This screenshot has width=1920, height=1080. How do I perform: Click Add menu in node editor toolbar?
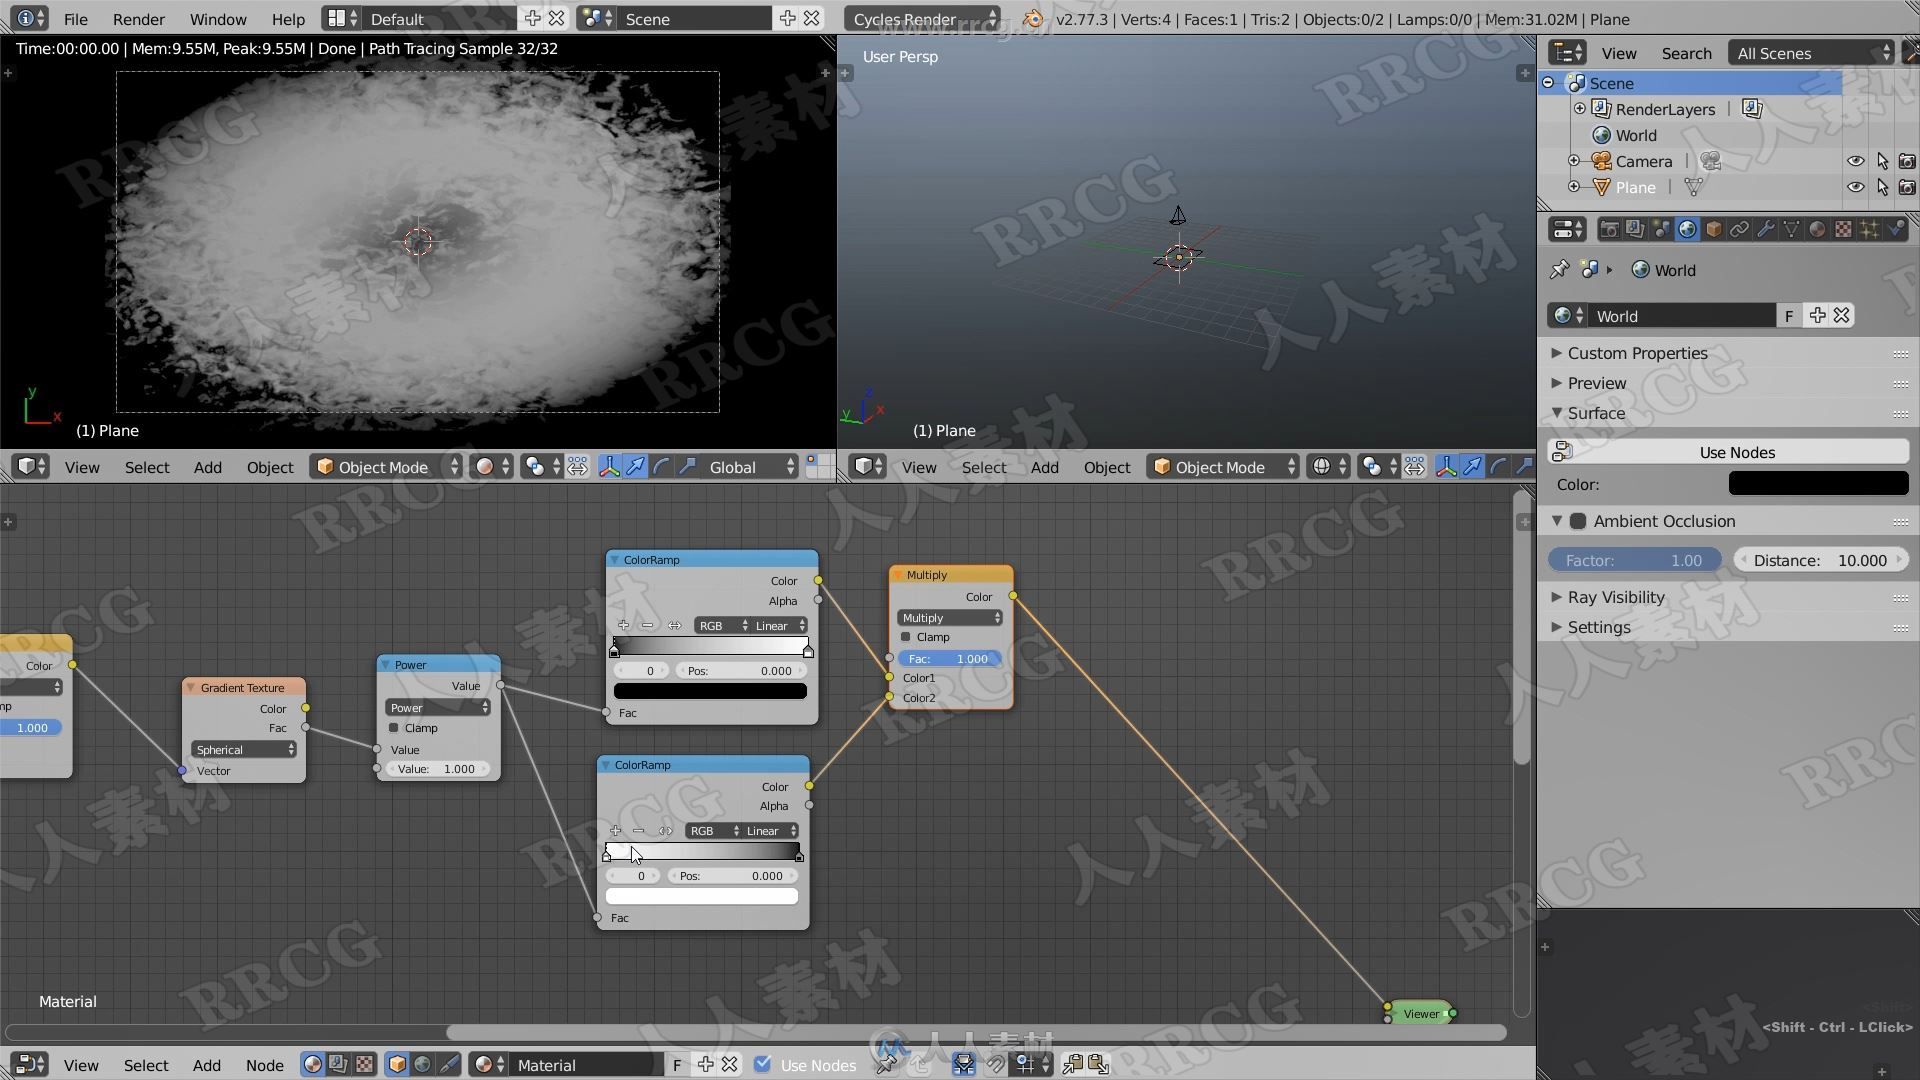[206, 1064]
